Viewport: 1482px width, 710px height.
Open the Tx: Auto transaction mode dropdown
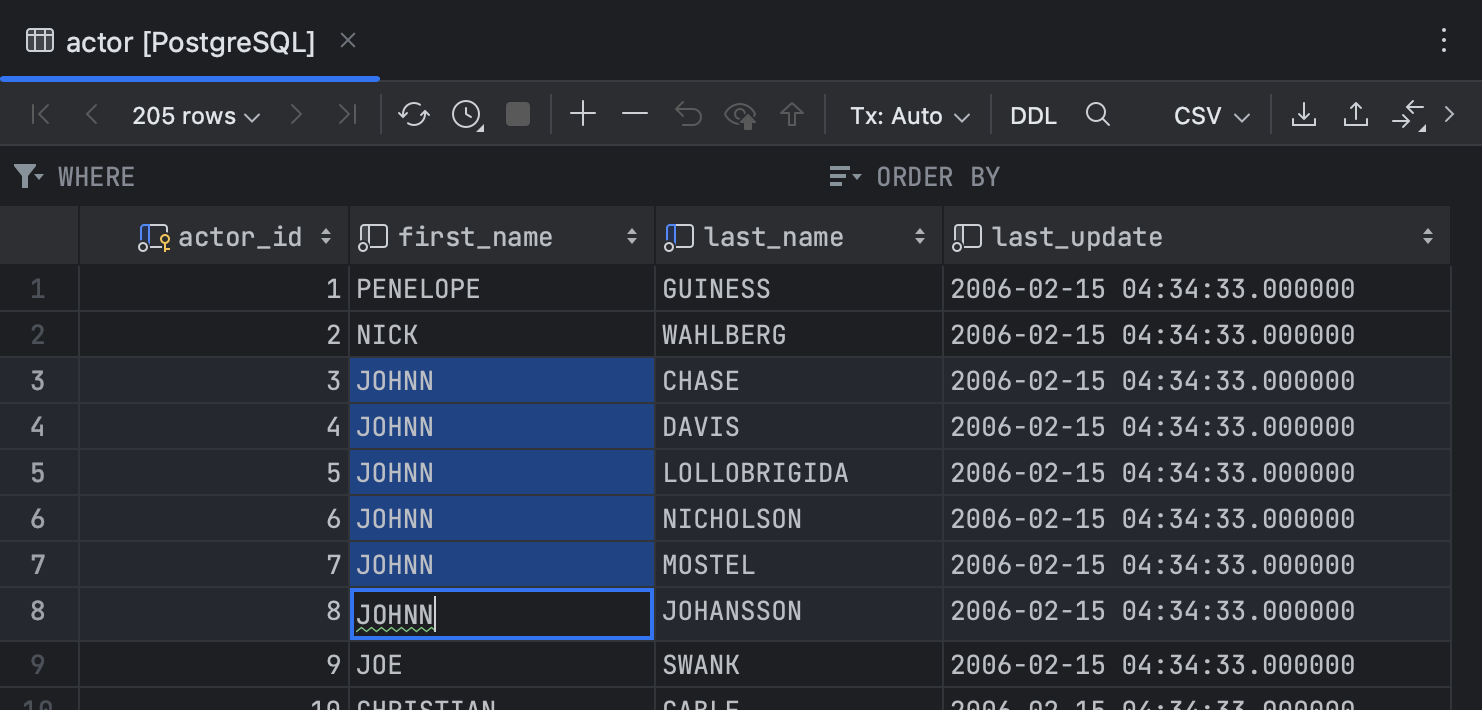click(907, 115)
